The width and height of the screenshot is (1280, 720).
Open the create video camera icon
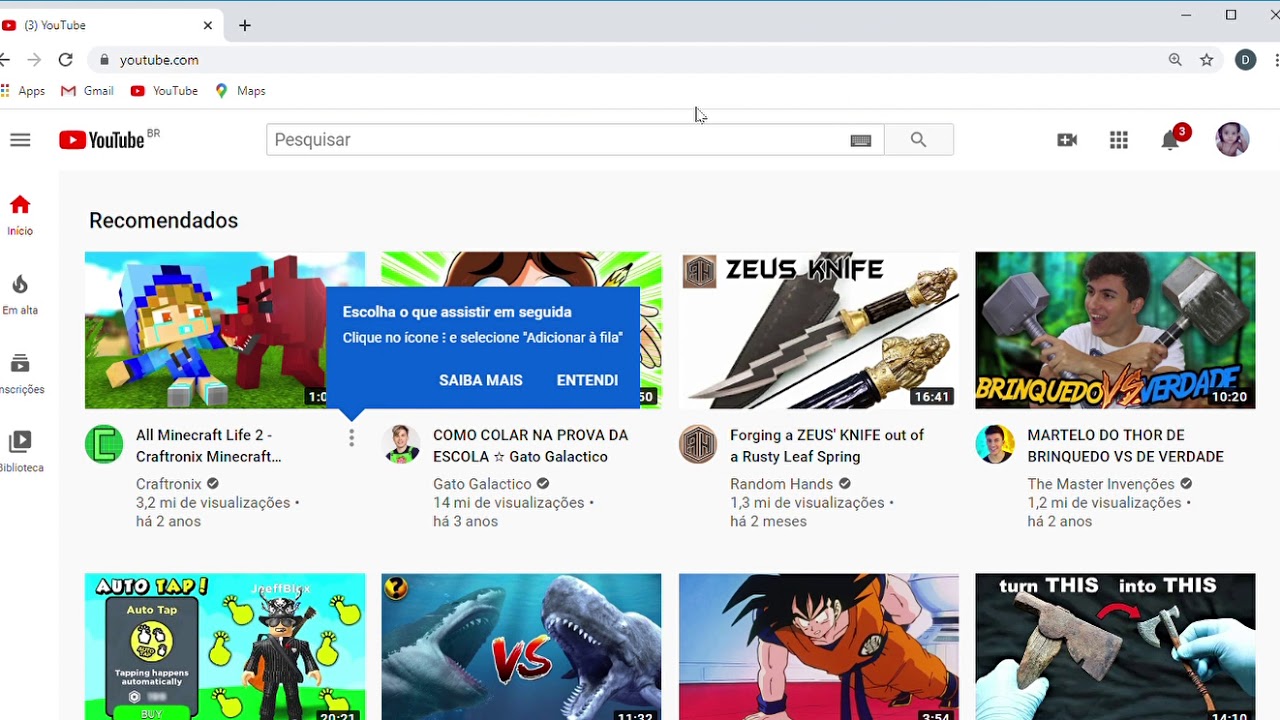click(1067, 140)
